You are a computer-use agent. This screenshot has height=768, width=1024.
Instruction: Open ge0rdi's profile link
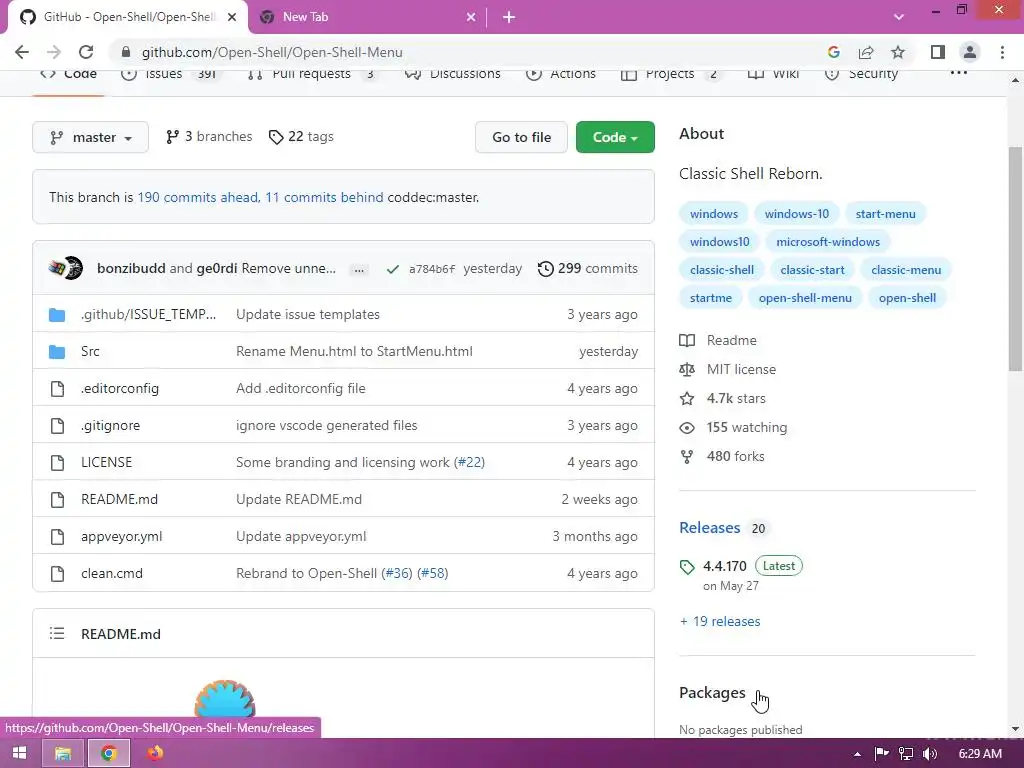tap(216, 268)
